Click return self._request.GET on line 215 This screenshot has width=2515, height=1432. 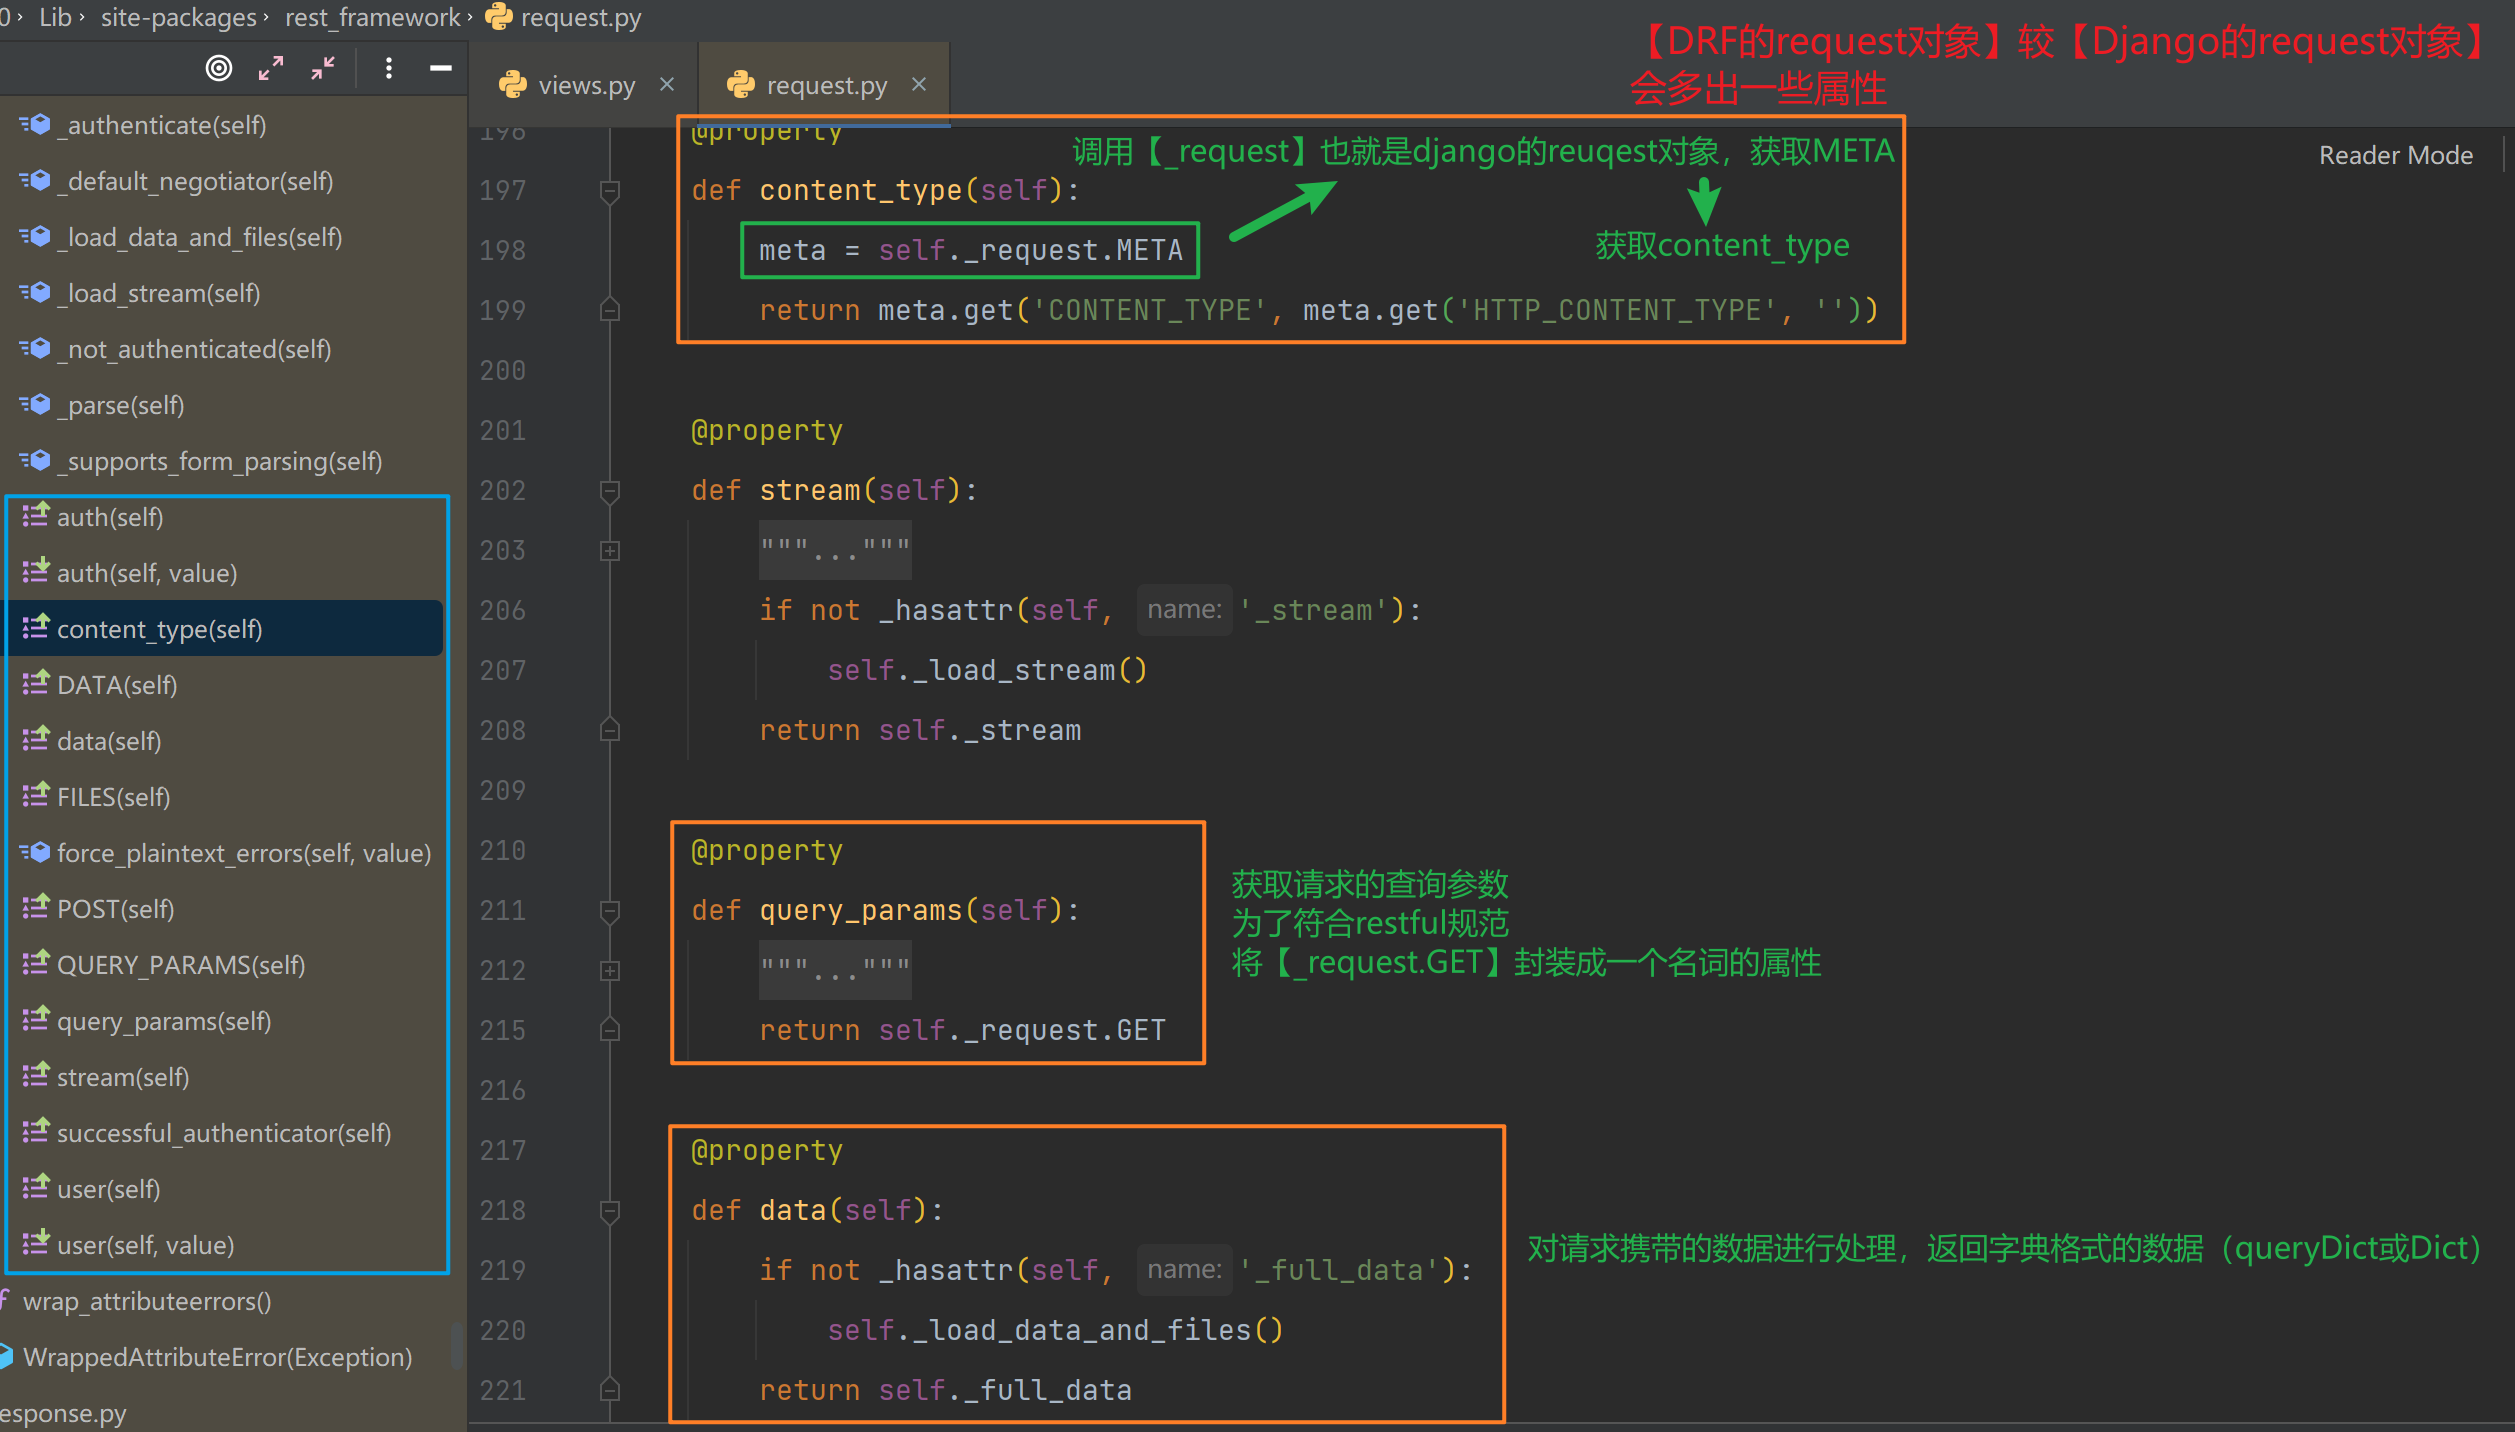click(962, 1030)
